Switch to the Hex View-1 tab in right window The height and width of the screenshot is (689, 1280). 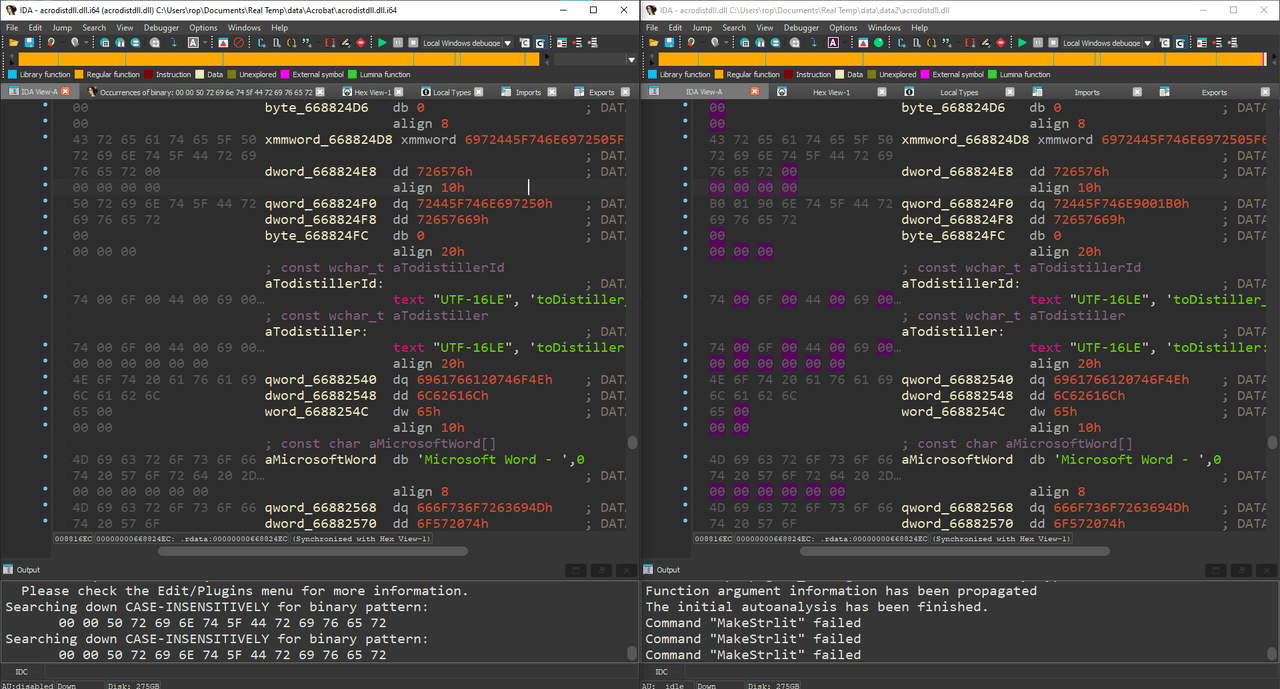(x=831, y=92)
